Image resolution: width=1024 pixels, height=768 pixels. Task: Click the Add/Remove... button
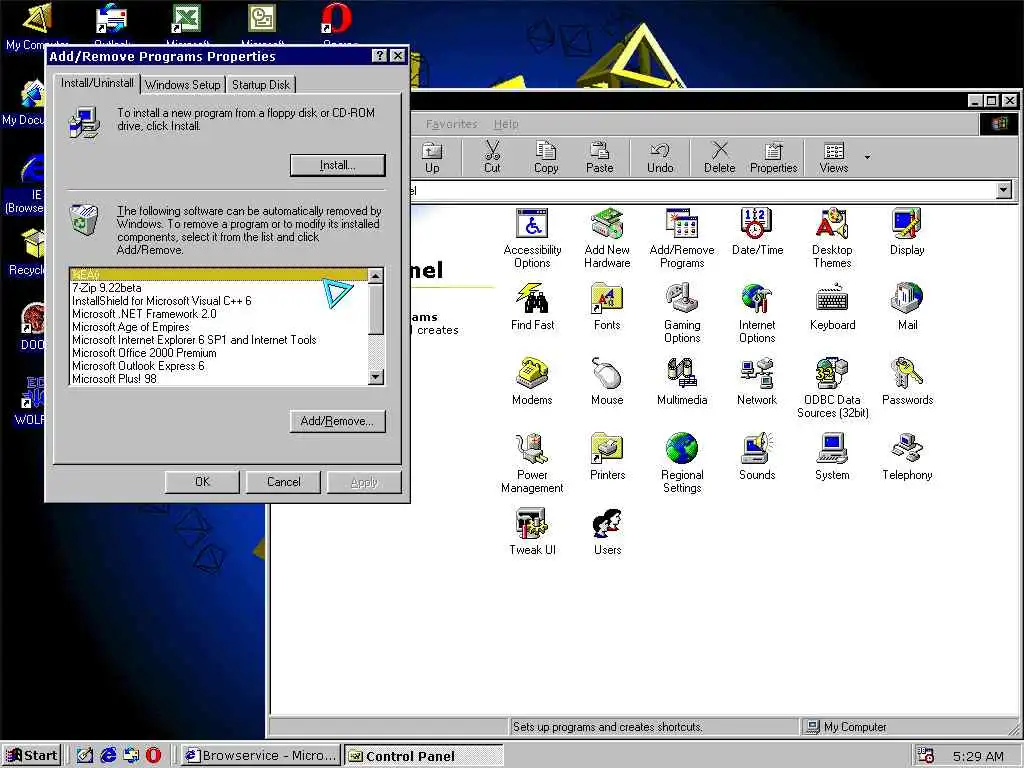(x=338, y=421)
